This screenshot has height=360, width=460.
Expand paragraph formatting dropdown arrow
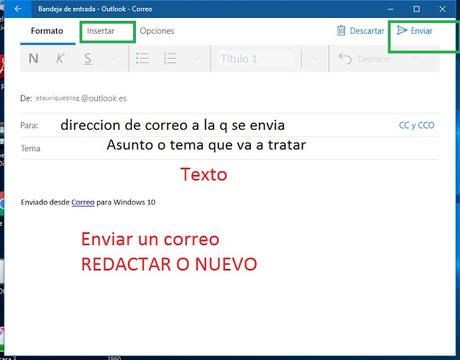[x=196, y=59]
